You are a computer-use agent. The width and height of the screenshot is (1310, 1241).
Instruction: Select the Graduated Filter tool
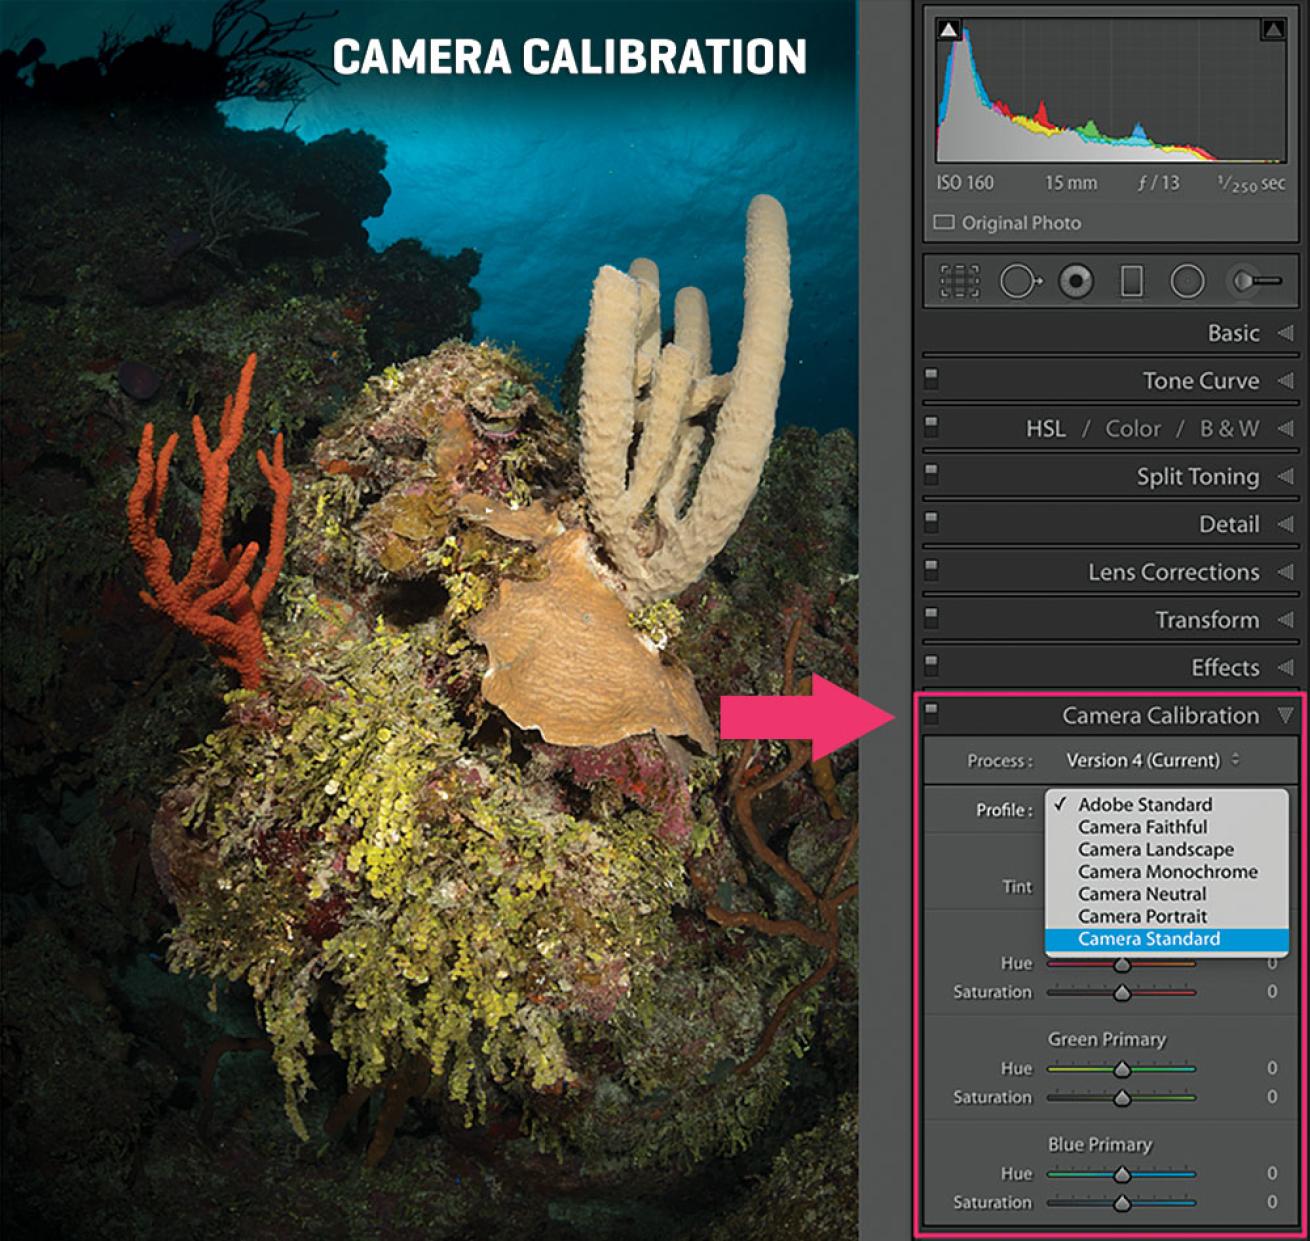(1131, 281)
